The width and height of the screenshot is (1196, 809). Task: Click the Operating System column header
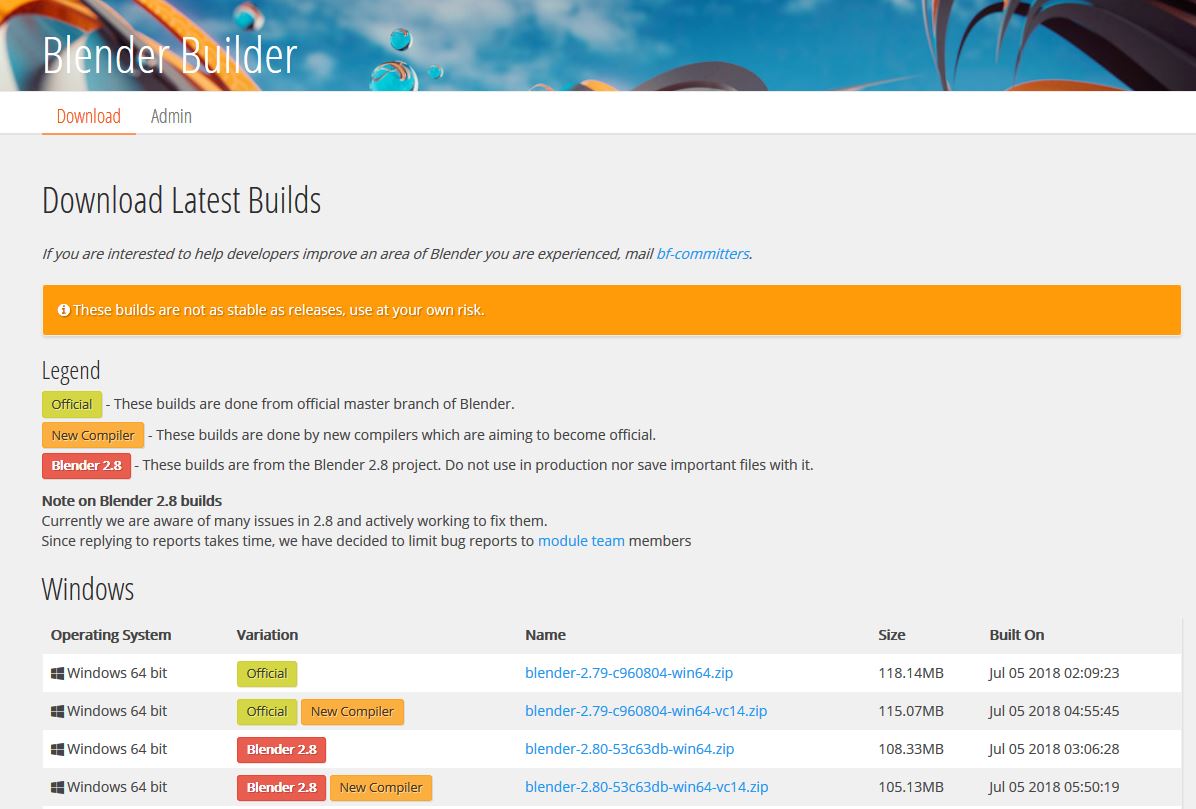tap(111, 634)
